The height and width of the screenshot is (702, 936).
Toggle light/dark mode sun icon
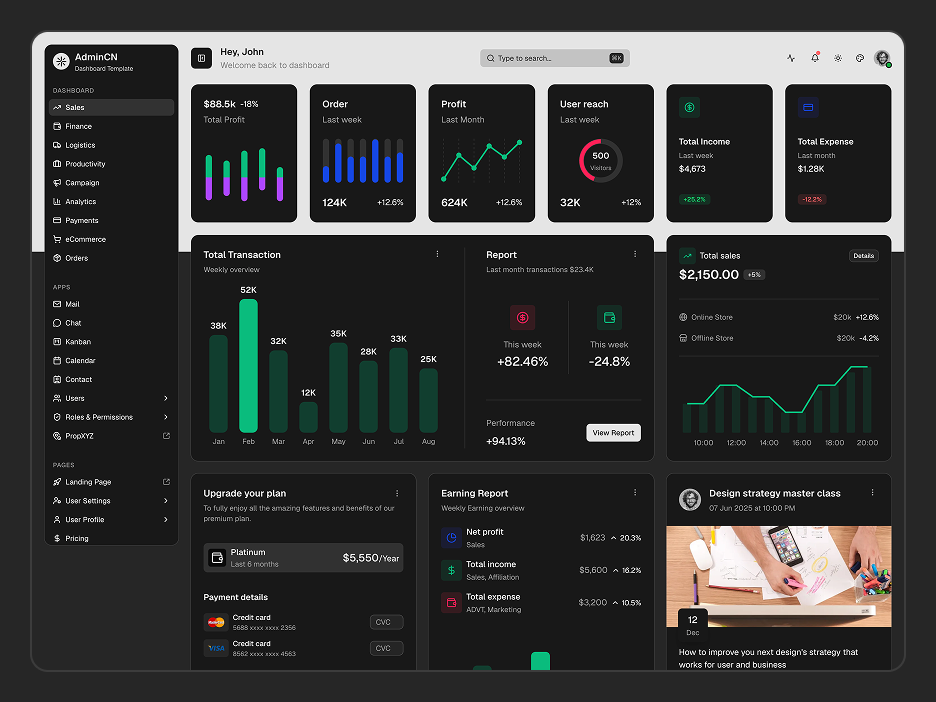(838, 58)
